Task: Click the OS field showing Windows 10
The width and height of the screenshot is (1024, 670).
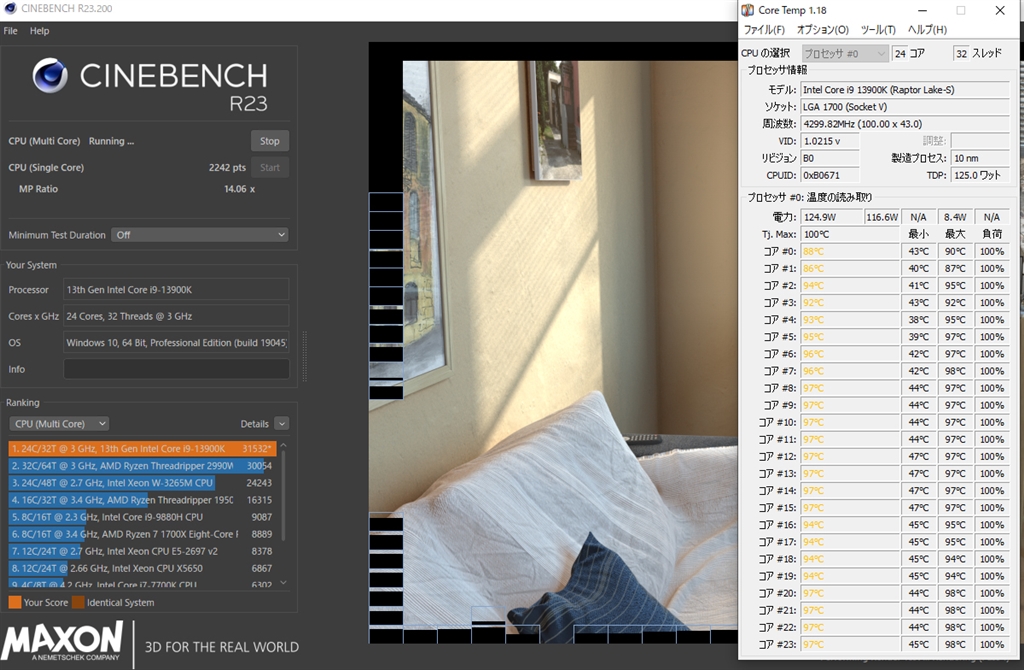Action: click(x=176, y=343)
